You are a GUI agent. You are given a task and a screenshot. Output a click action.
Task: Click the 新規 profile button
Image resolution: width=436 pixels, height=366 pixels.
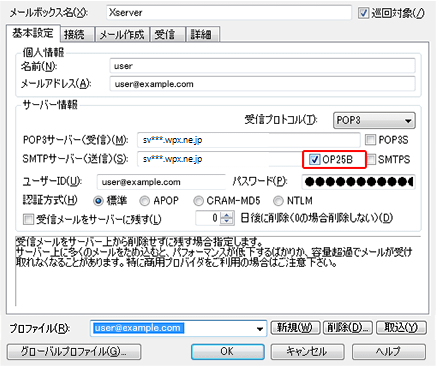(295, 328)
